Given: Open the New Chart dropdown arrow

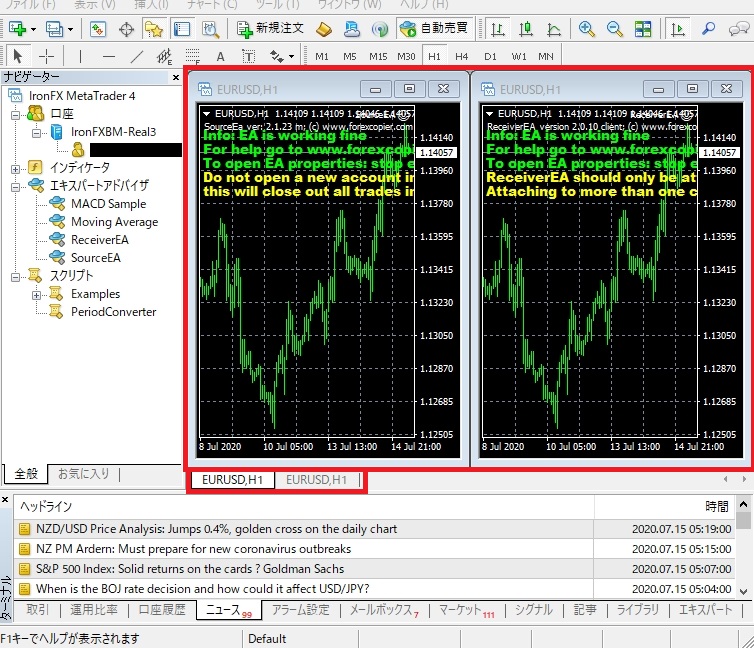Looking at the screenshot, I should 34,30.
